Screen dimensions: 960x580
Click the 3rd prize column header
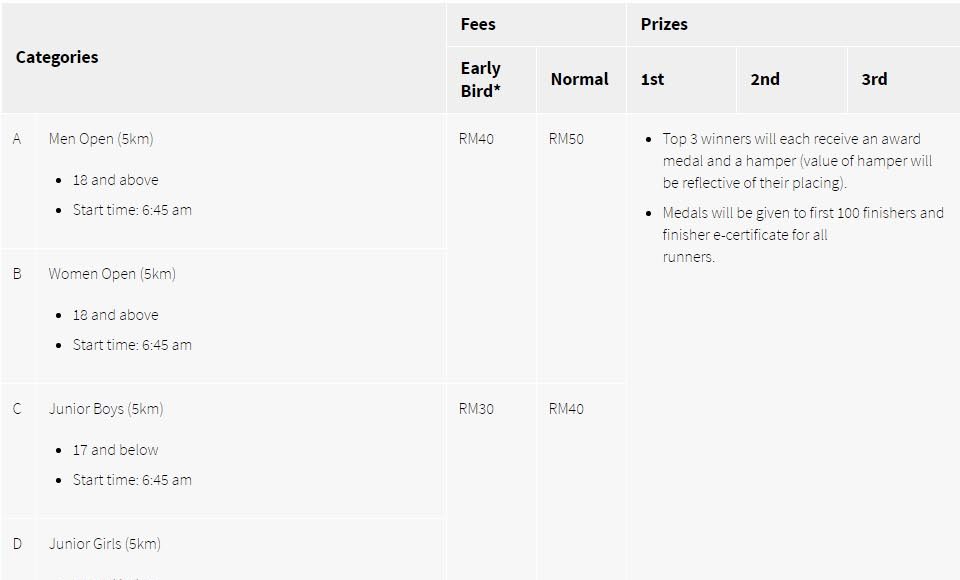coord(874,79)
